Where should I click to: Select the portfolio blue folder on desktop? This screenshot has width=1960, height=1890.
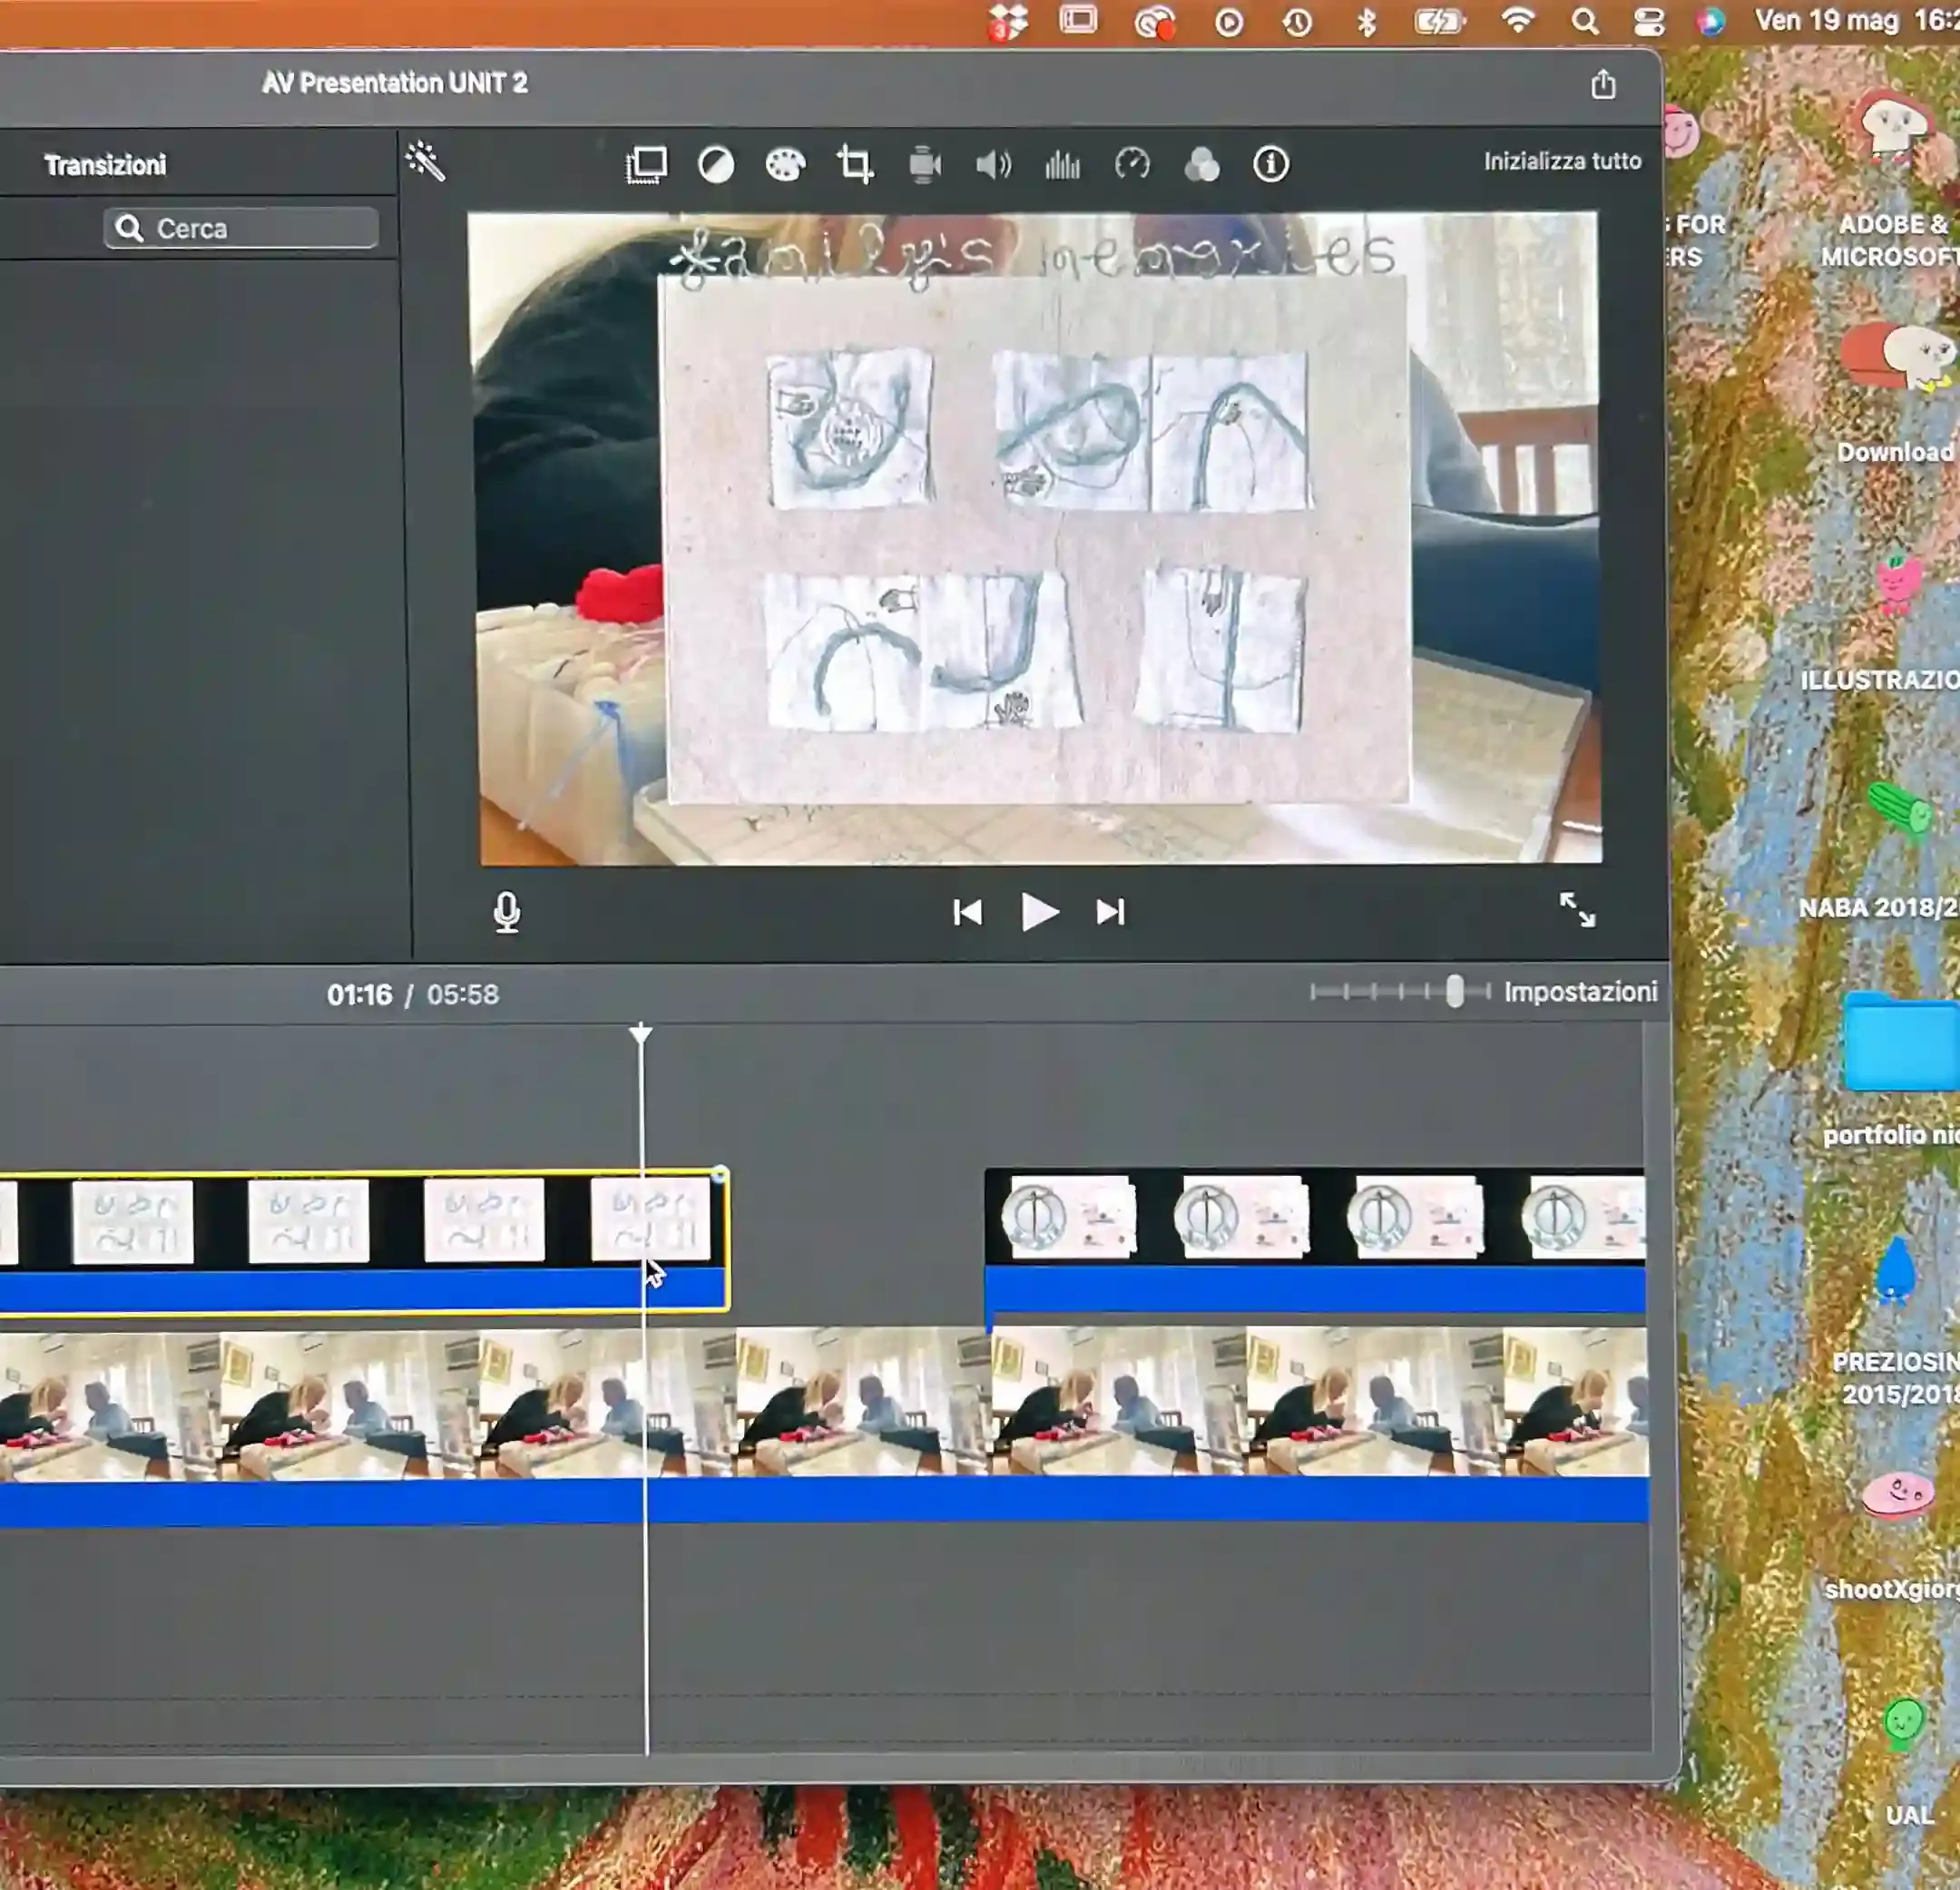pos(1900,1042)
